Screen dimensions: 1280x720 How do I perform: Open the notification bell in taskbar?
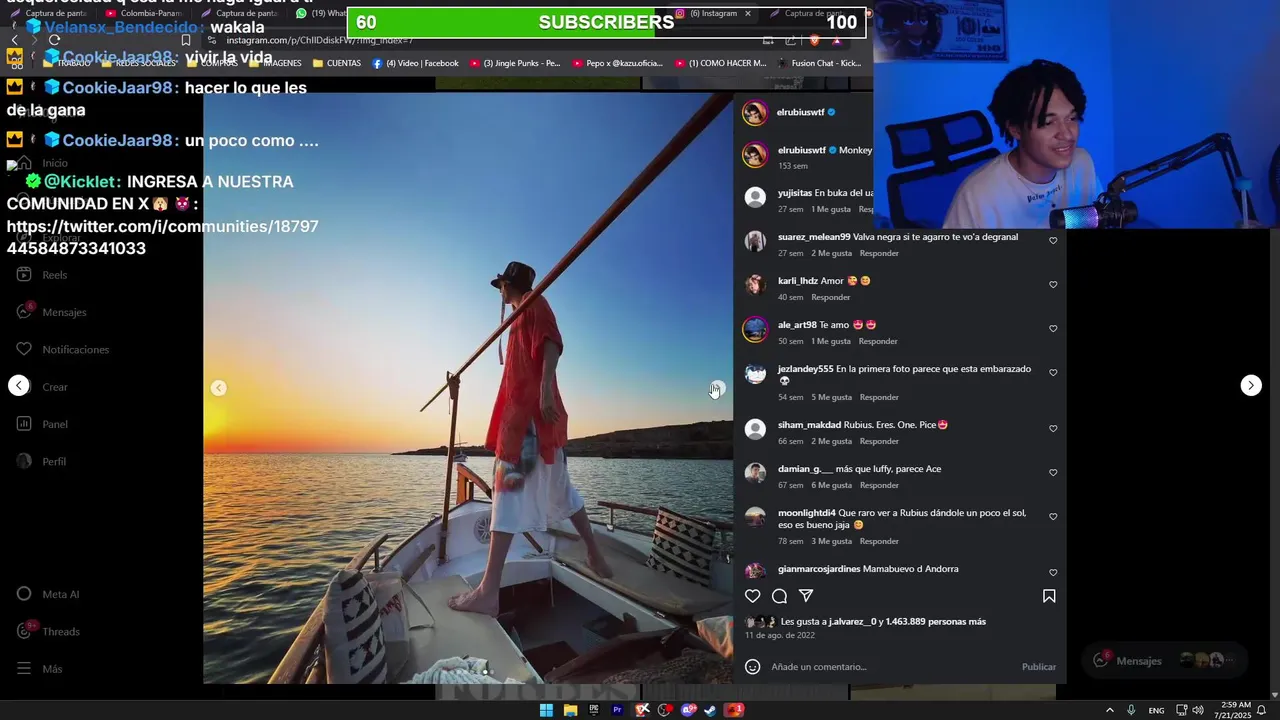[1262, 710]
